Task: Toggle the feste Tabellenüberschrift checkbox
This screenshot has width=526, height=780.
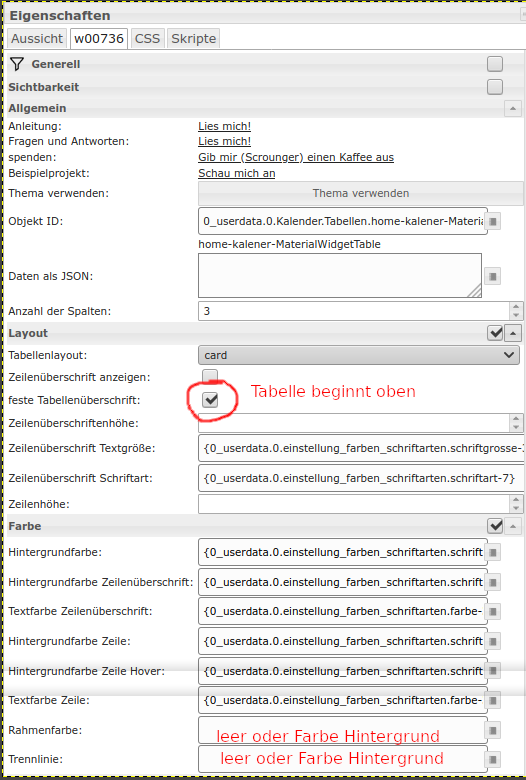Action: pyautogui.click(x=210, y=399)
